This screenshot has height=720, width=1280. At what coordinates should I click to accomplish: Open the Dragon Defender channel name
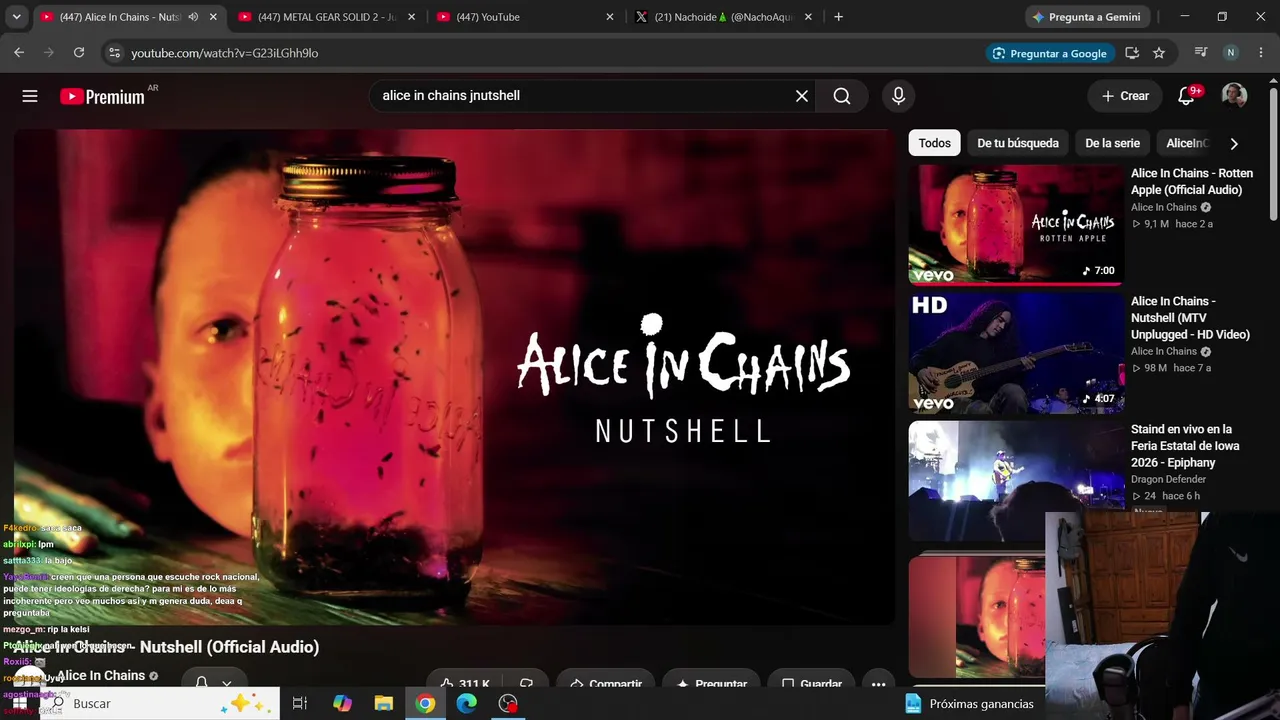[x=1168, y=479]
